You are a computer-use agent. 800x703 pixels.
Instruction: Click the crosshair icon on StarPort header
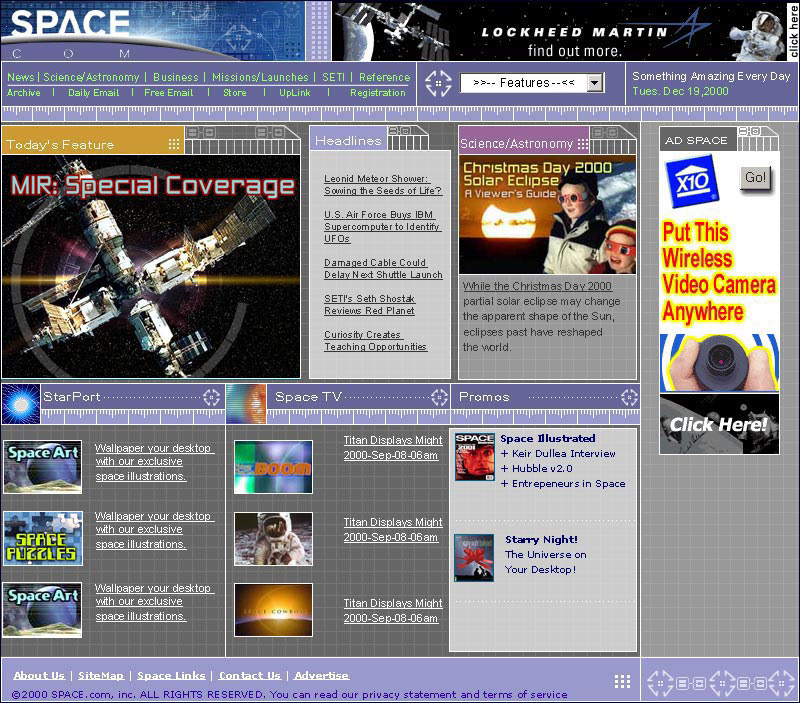[211, 397]
